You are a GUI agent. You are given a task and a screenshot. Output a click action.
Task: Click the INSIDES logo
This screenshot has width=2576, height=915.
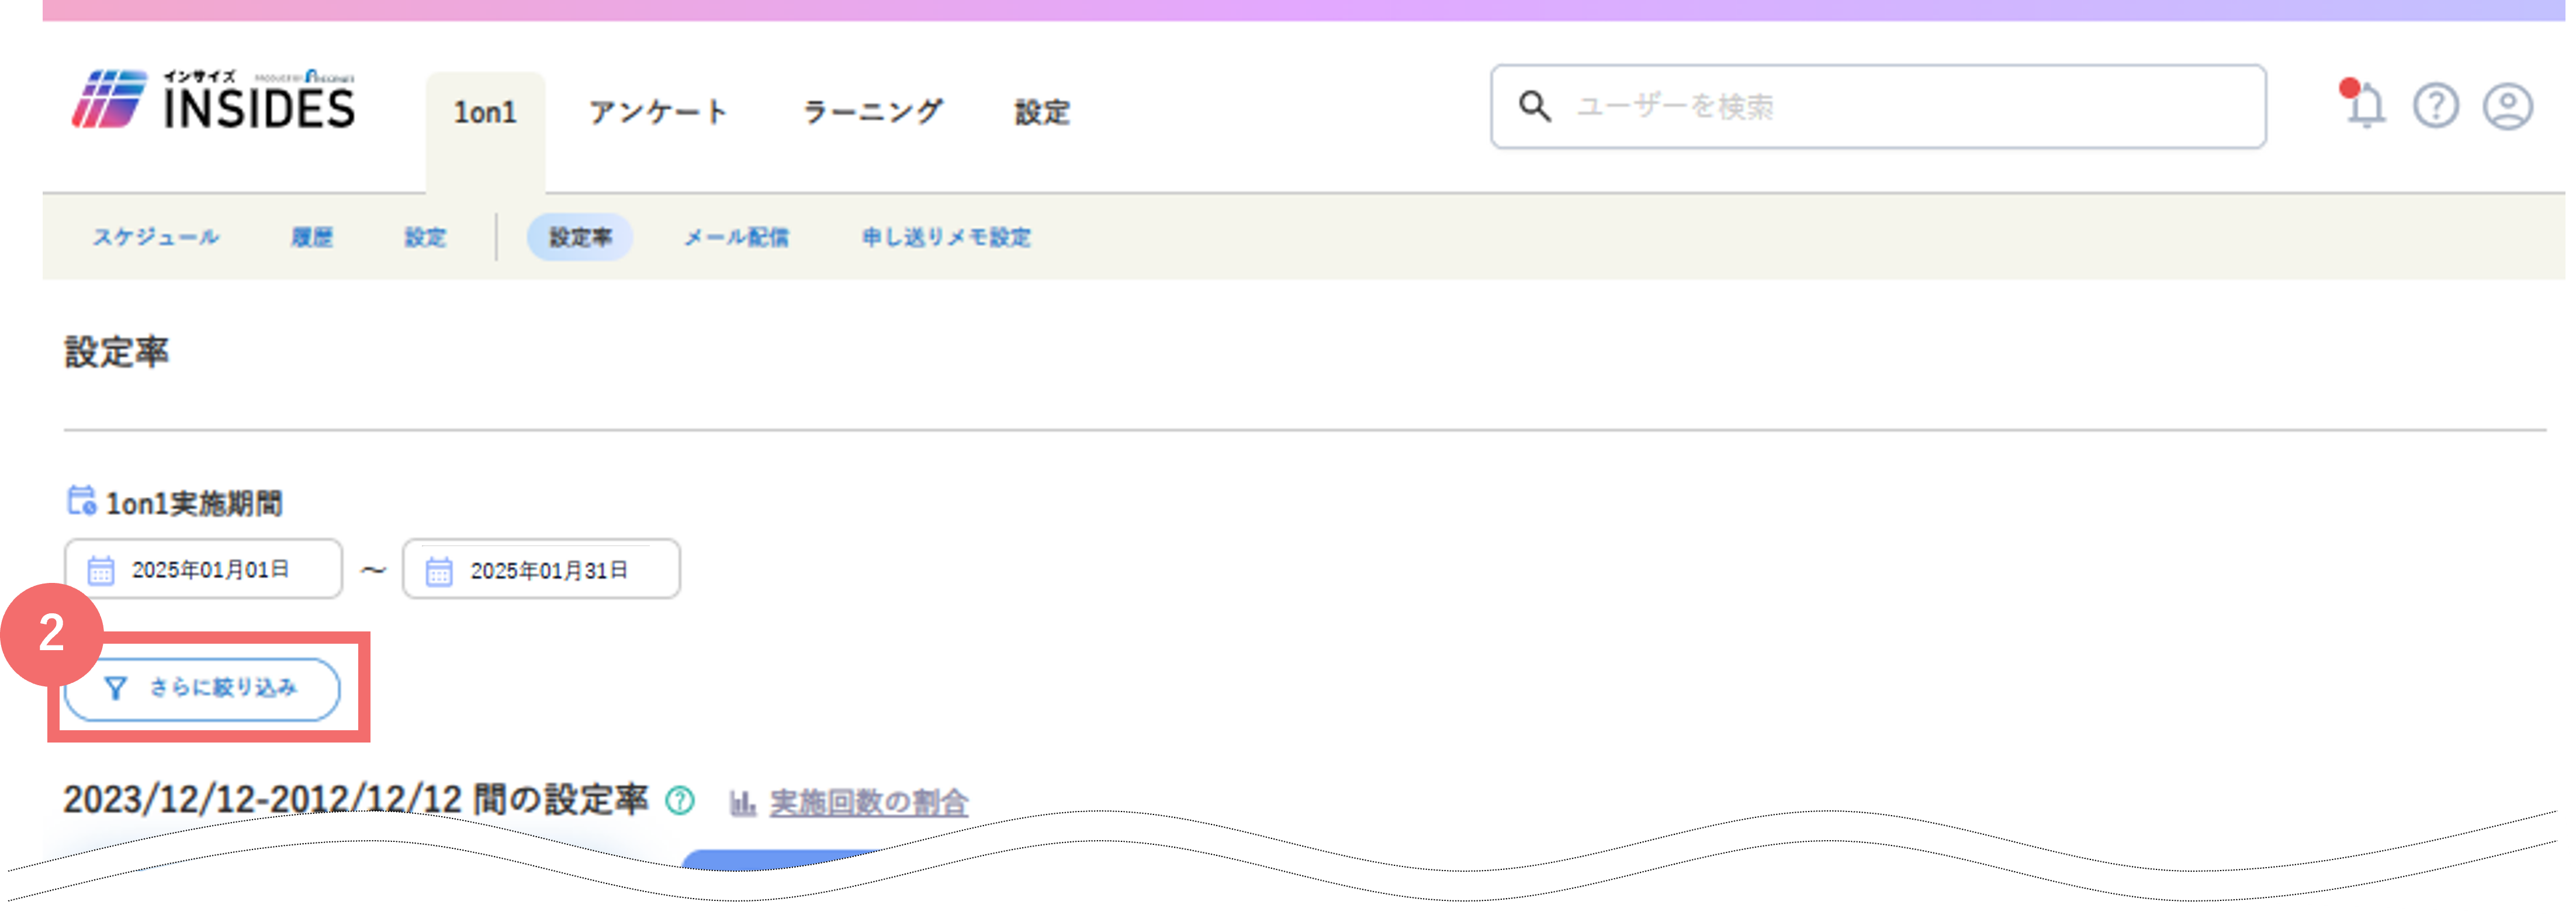click(x=213, y=100)
